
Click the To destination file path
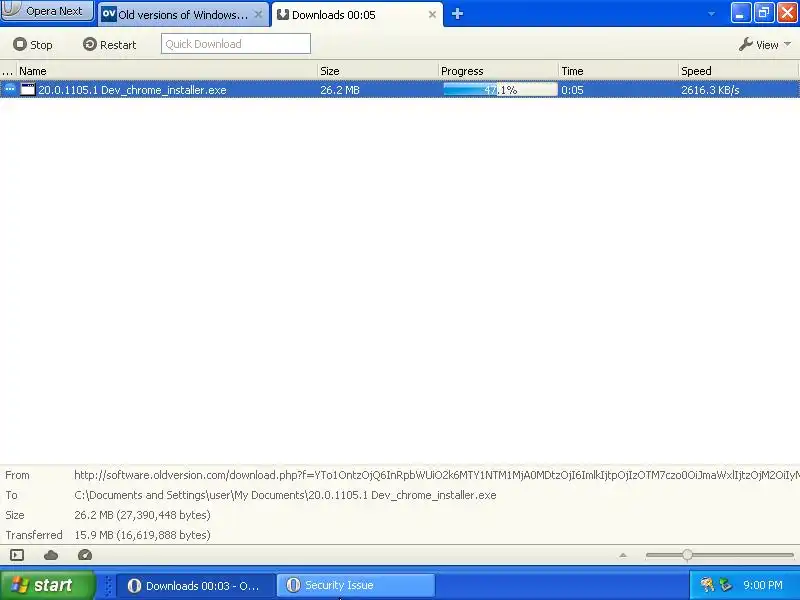click(x=285, y=495)
